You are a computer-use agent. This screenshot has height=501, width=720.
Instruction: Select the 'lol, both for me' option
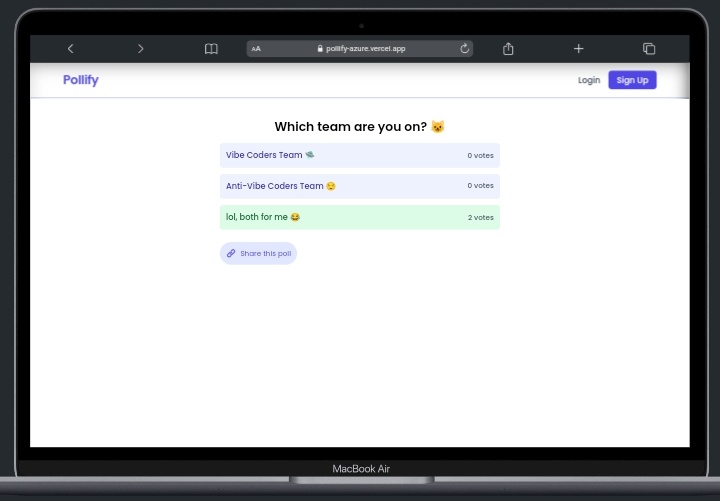[x=360, y=217]
